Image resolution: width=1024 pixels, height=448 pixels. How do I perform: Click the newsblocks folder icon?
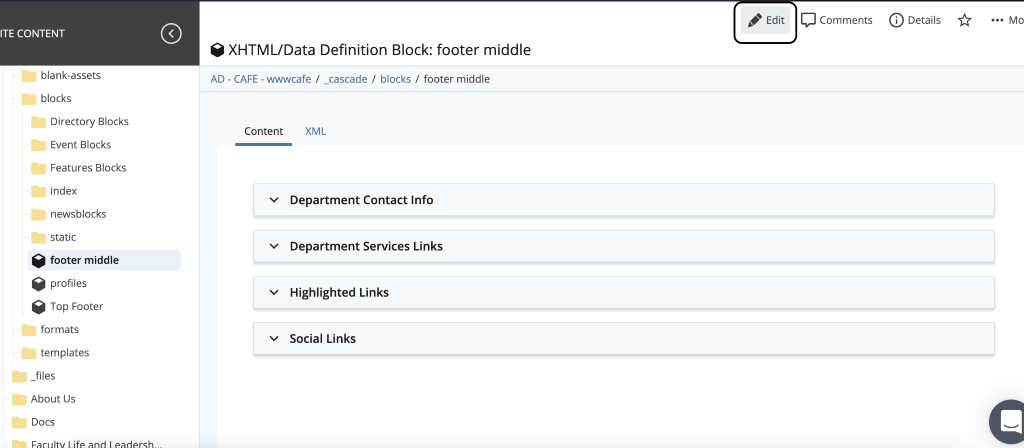(x=39, y=214)
